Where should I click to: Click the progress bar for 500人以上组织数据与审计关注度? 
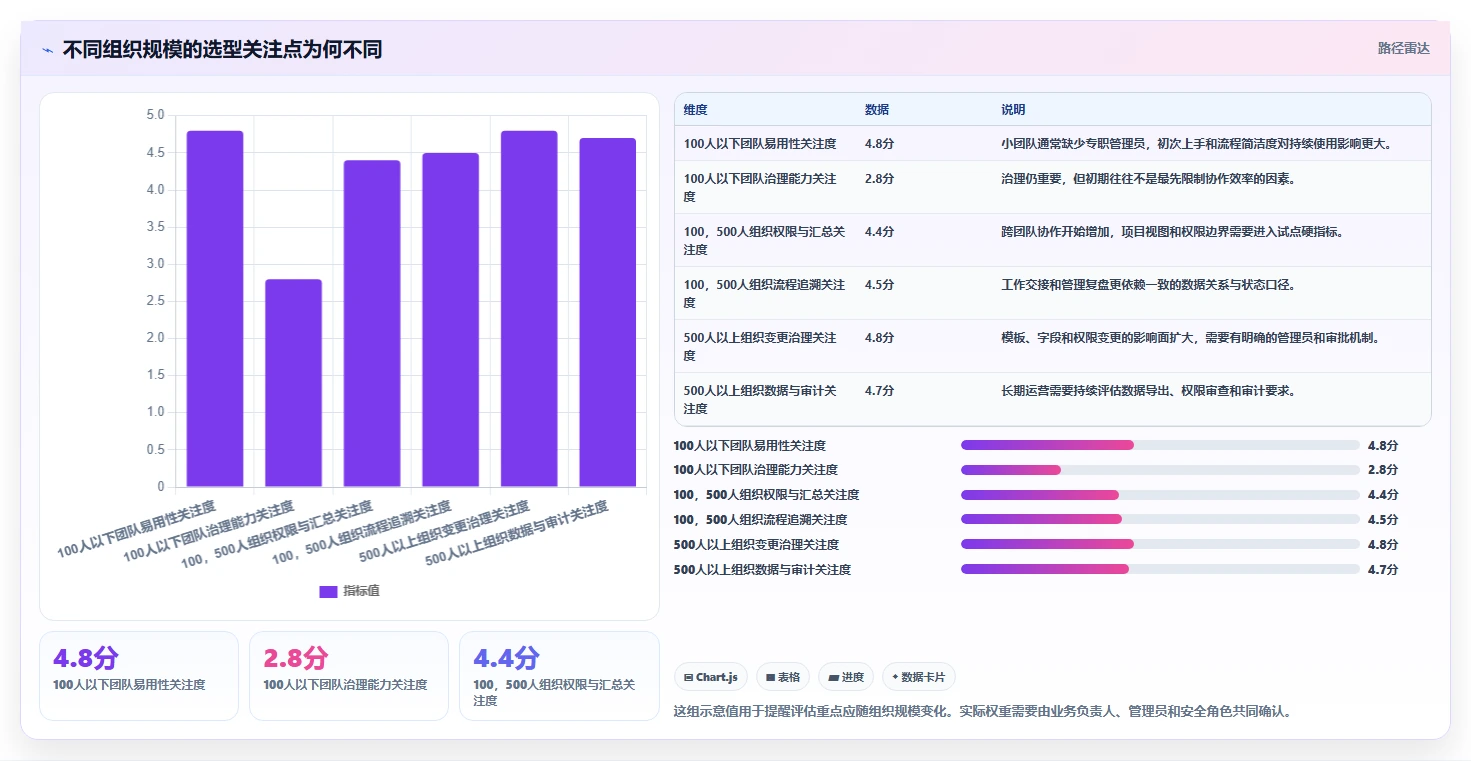(x=1160, y=569)
